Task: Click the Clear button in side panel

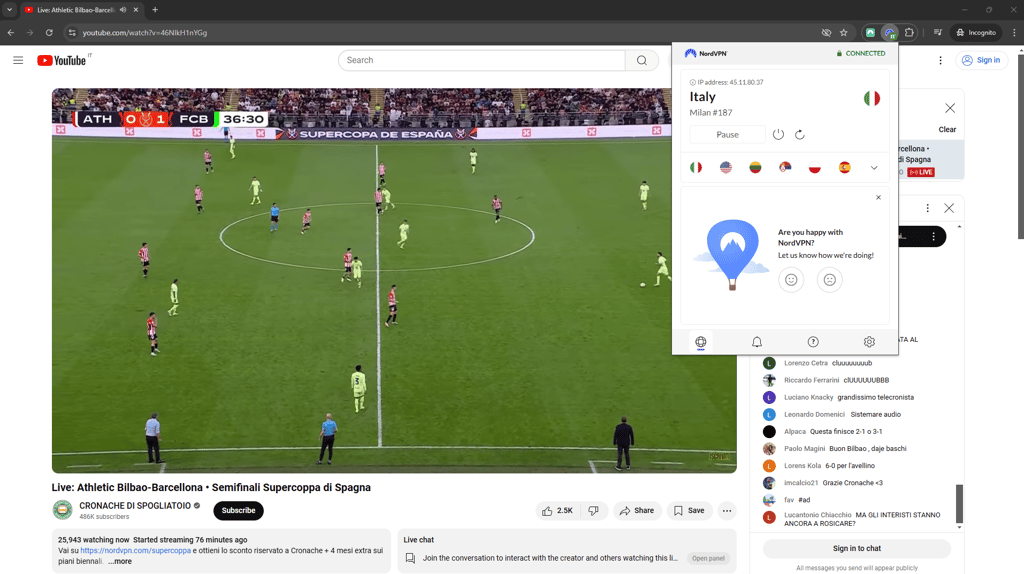Action: [947, 129]
